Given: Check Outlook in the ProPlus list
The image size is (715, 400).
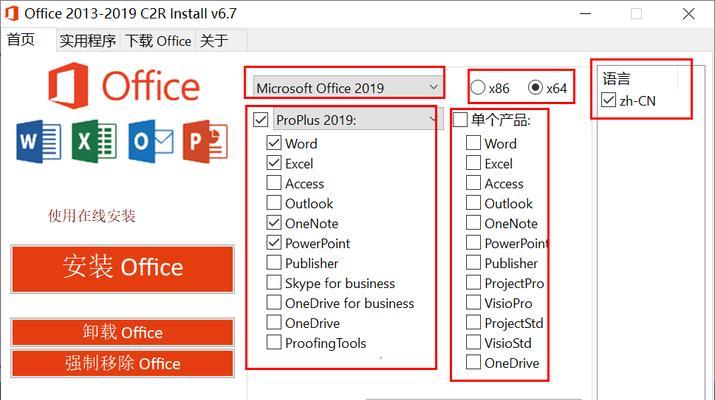Looking at the screenshot, I should point(274,203).
